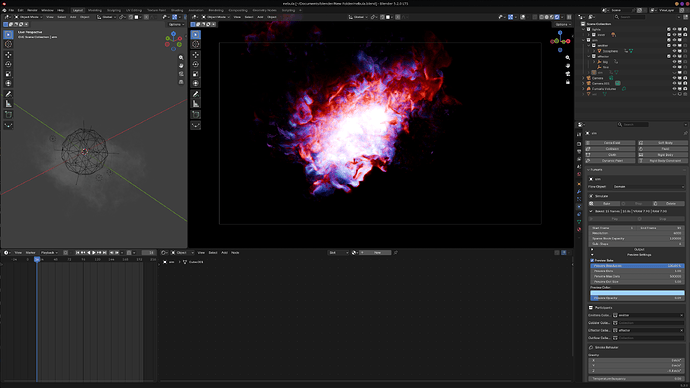Click the Temperature Buoyancy slider
Screen dimensions: 690x388
(x=636, y=379)
